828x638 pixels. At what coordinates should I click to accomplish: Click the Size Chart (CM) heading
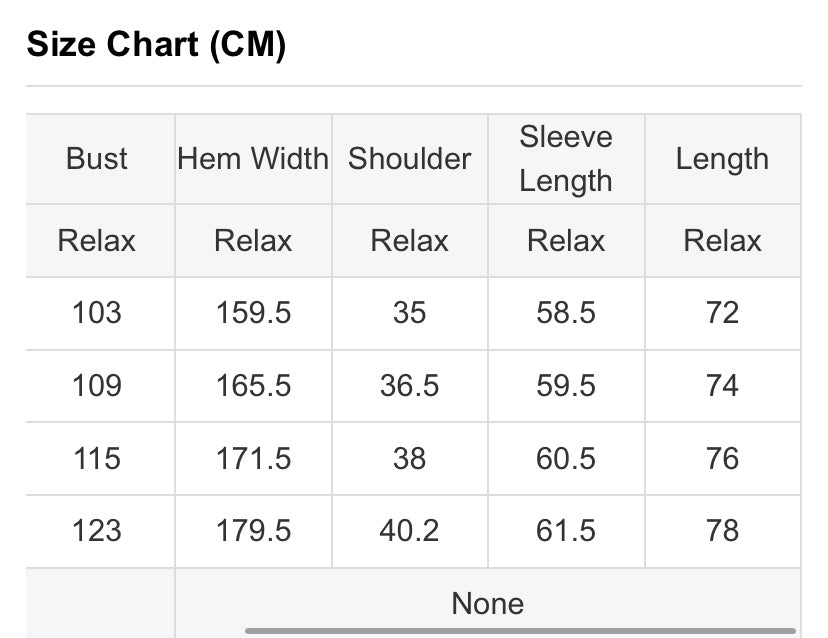[x=156, y=44]
